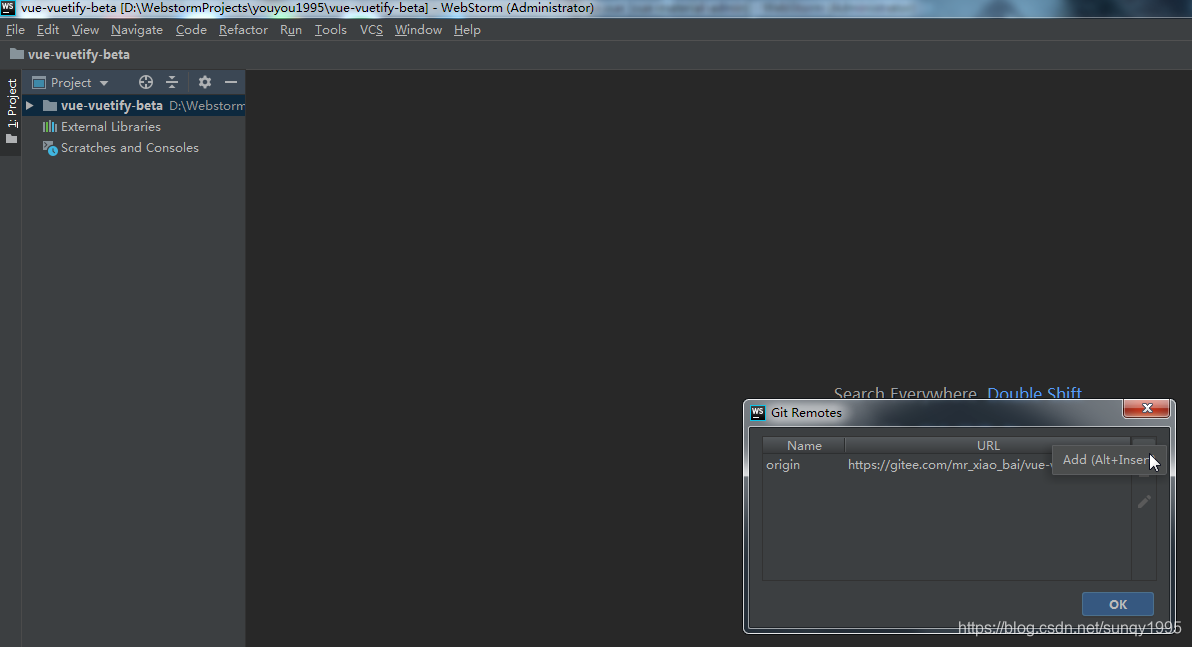The height and width of the screenshot is (647, 1192).
Task: Click the URL column header
Action: point(988,446)
